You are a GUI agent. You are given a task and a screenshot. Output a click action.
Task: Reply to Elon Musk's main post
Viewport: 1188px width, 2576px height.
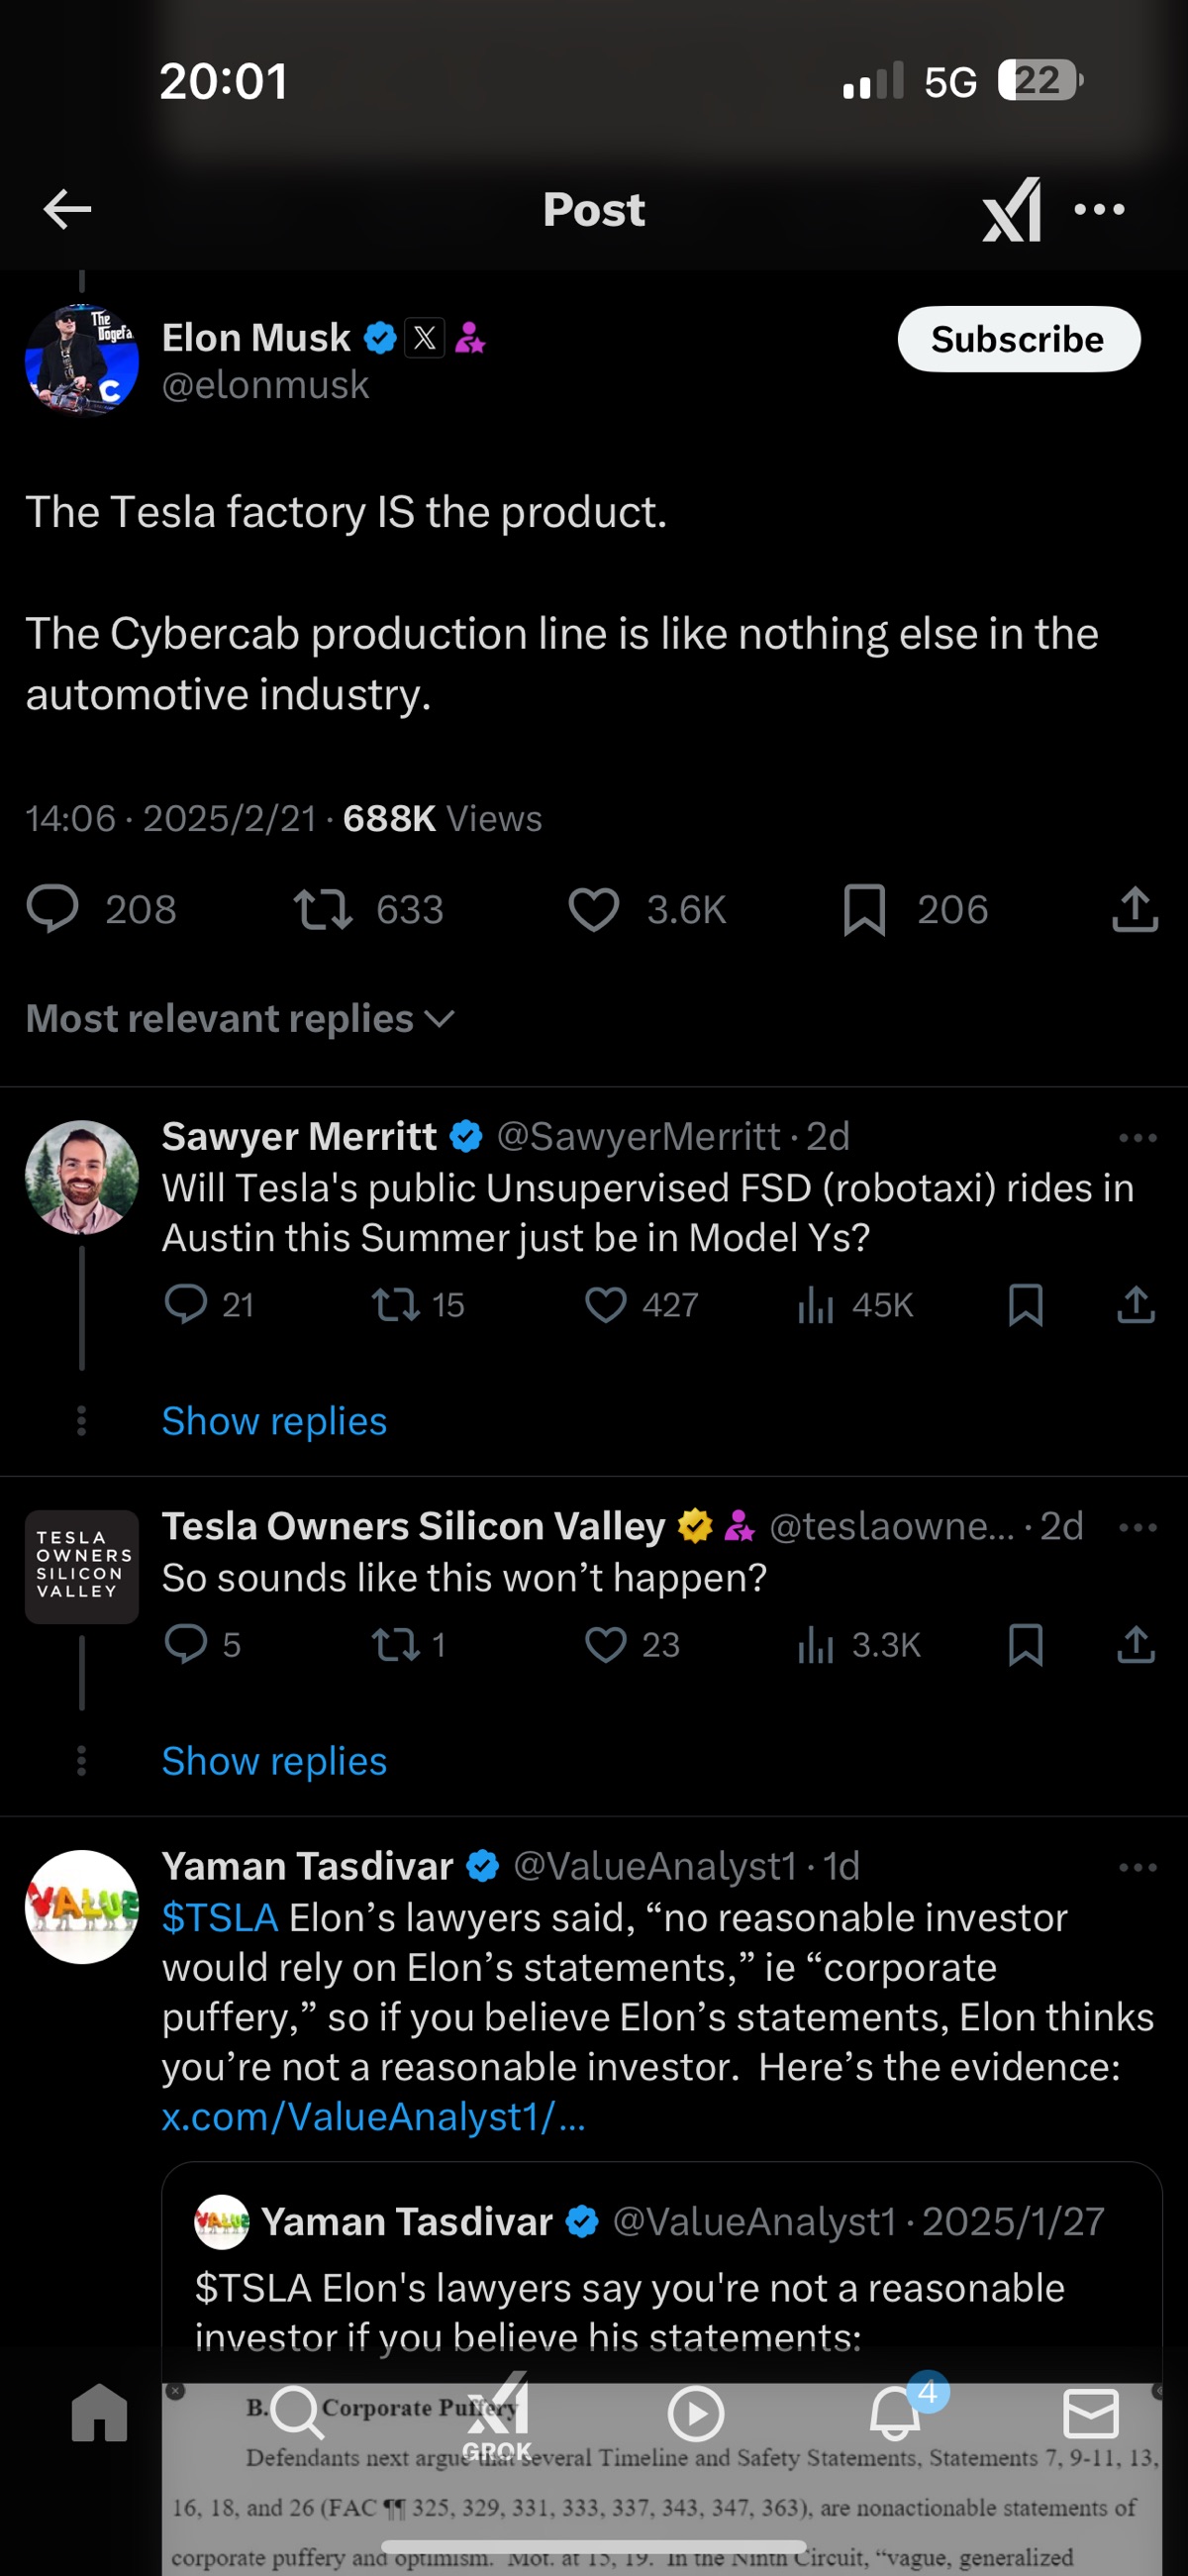(52, 910)
